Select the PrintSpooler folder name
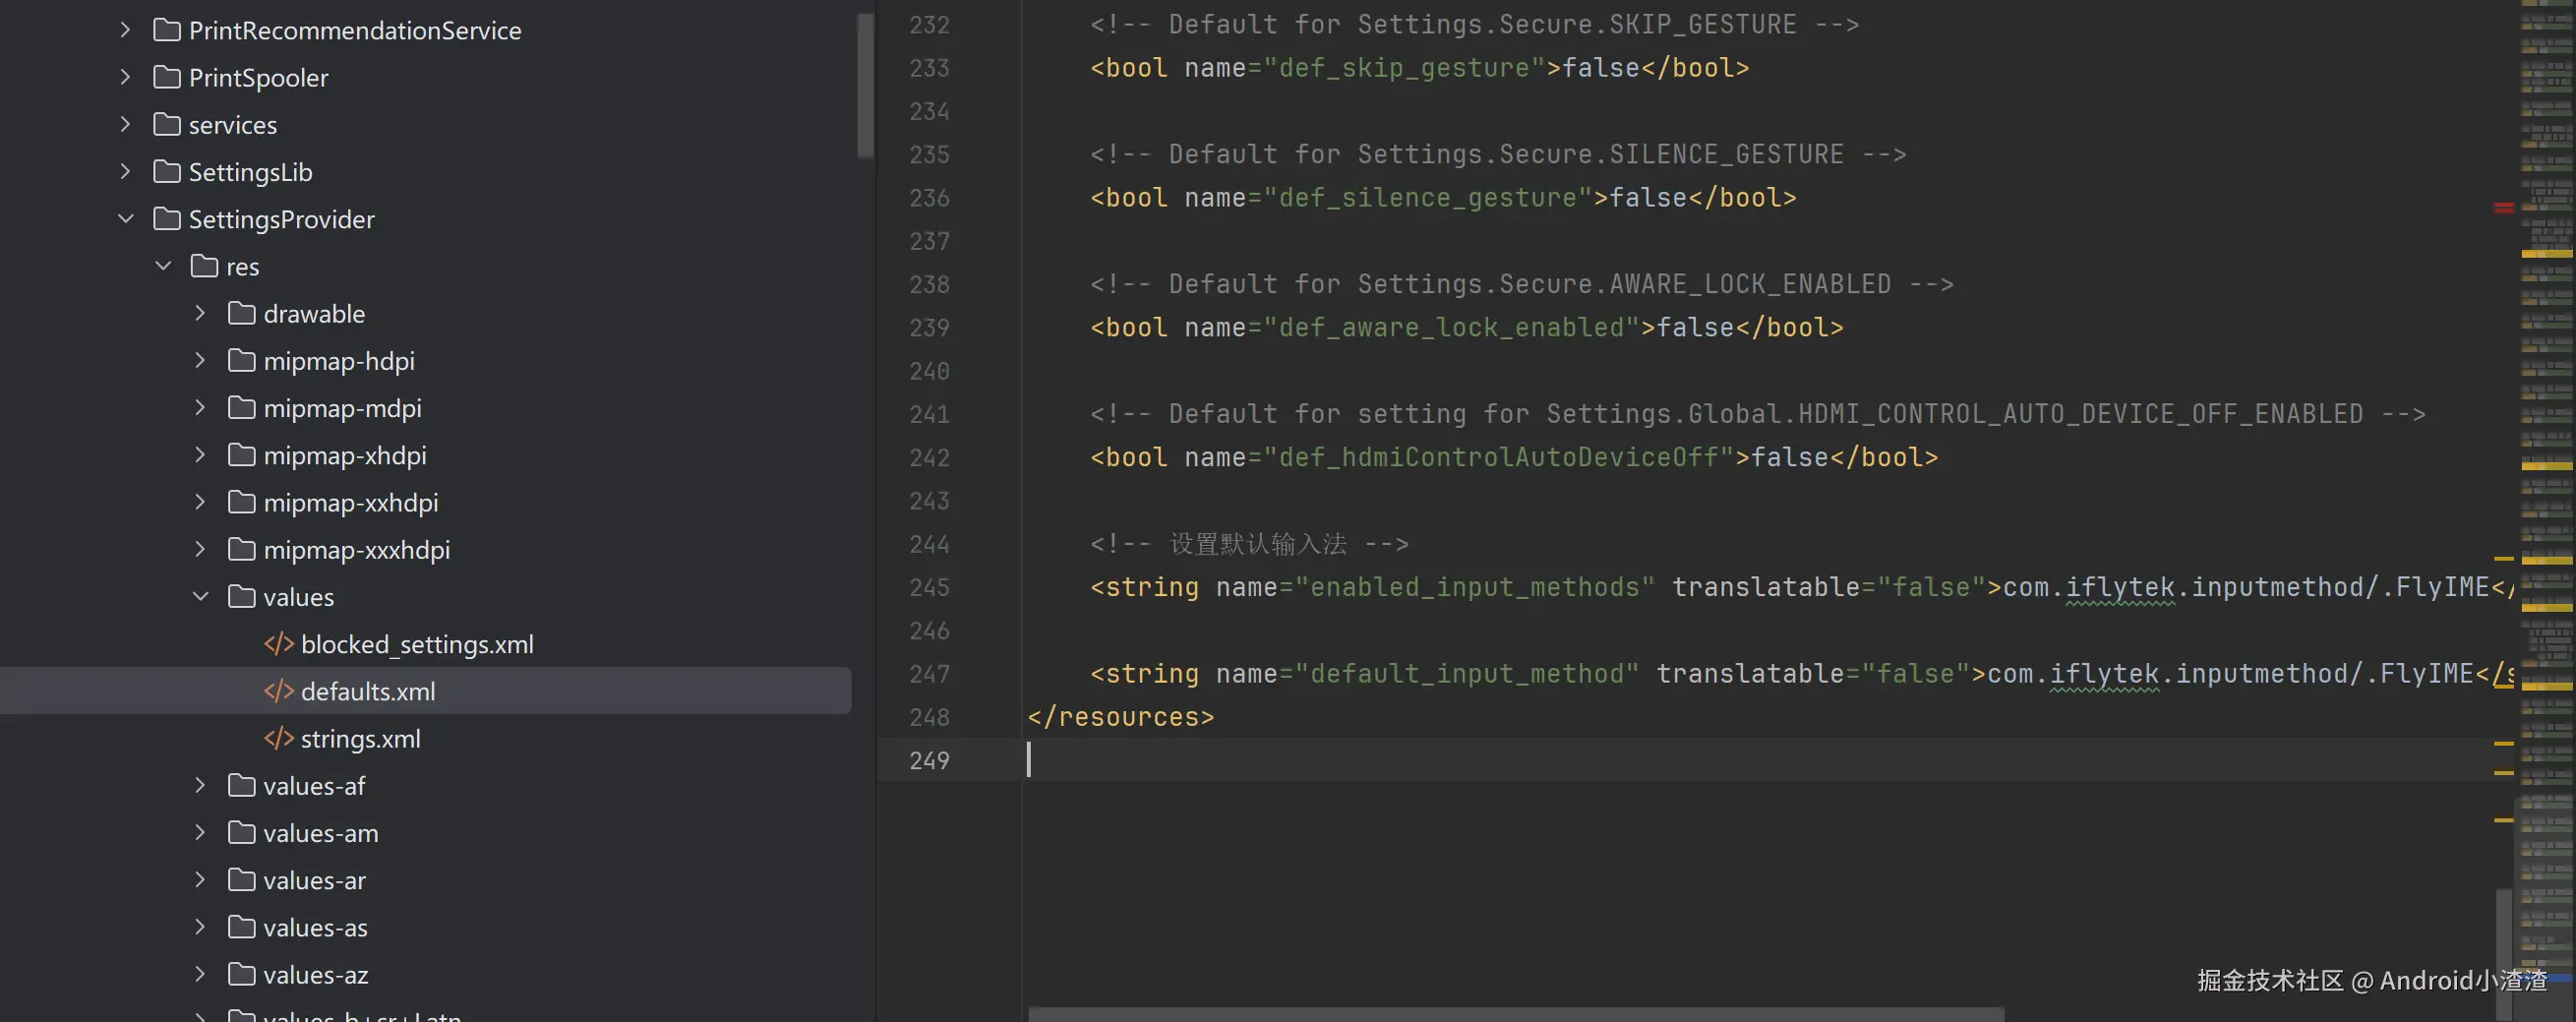The height and width of the screenshot is (1022, 2576). tap(258, 78)
